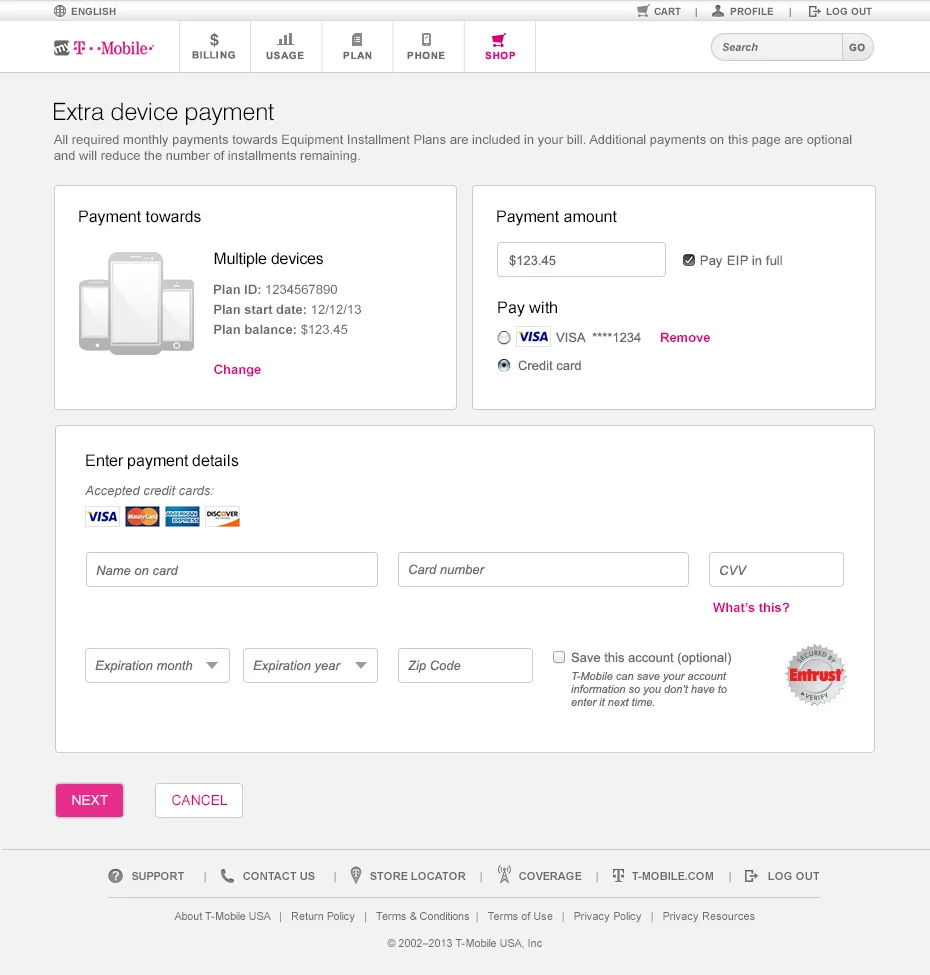Open the Store Locator pin icon

click(x=356, y=875)
